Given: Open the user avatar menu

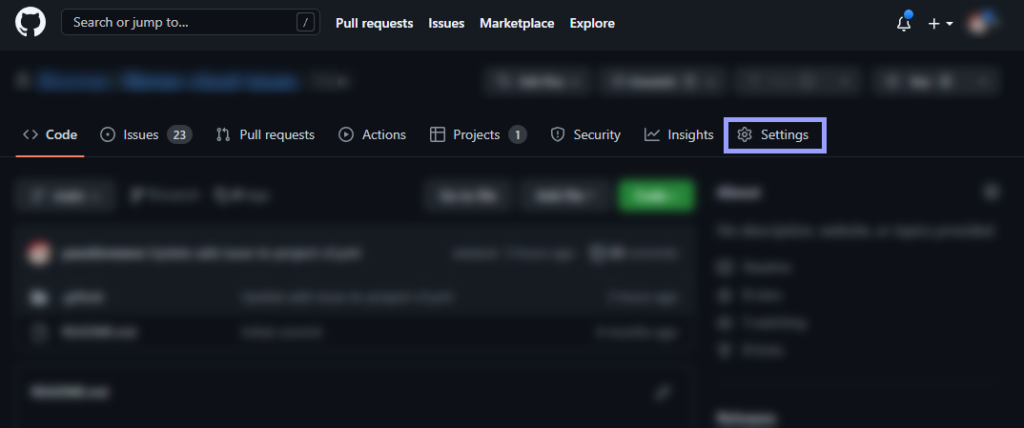Looking at the screenshot, I should point(982,23).
